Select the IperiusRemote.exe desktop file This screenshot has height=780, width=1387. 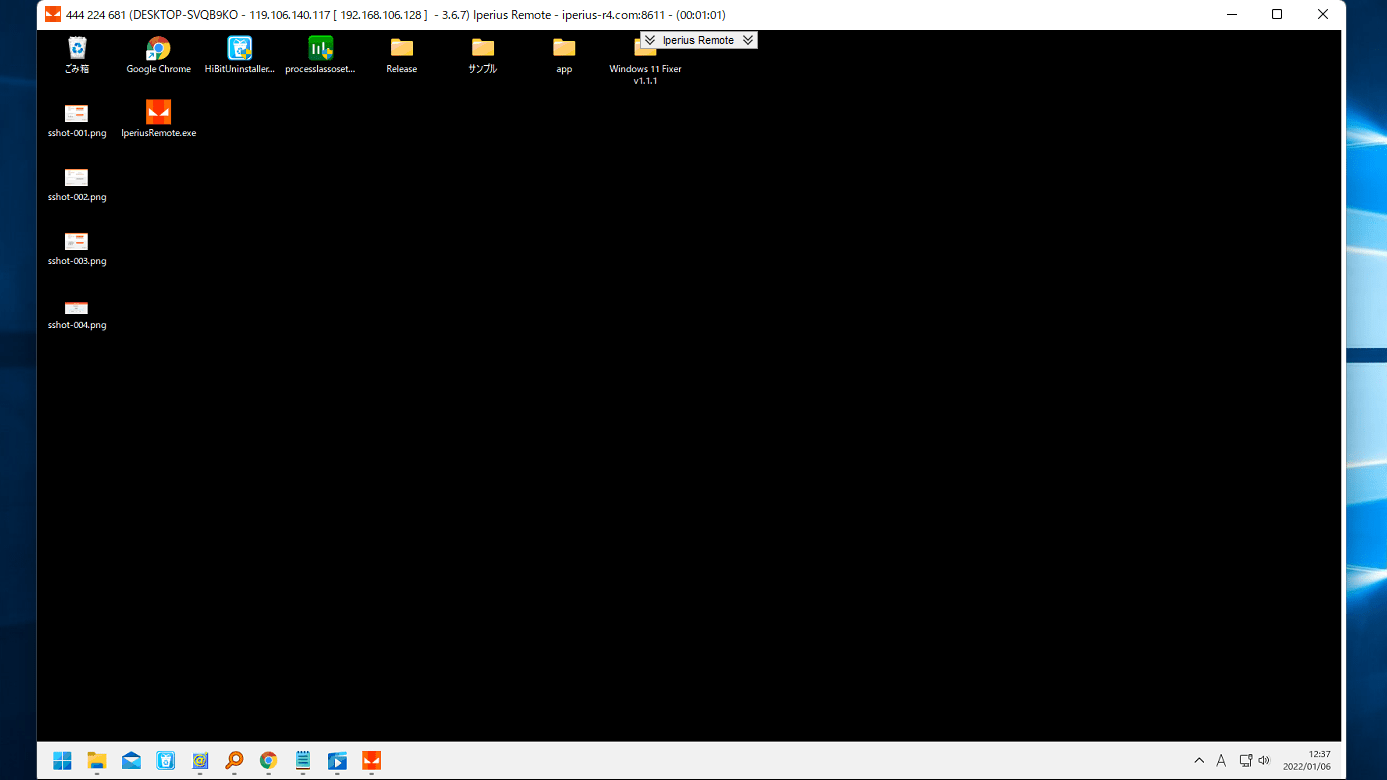158,119
